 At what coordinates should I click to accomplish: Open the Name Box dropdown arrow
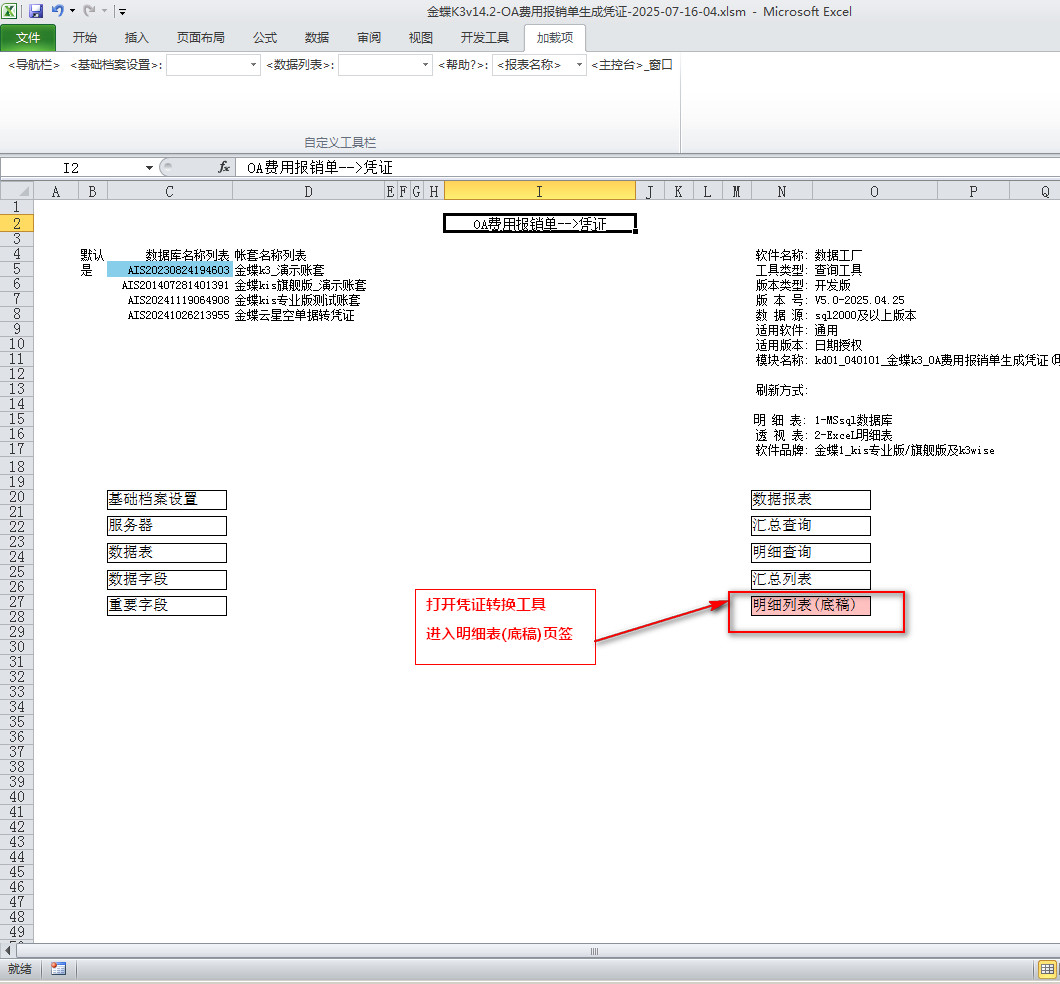(x=149, y=168)
